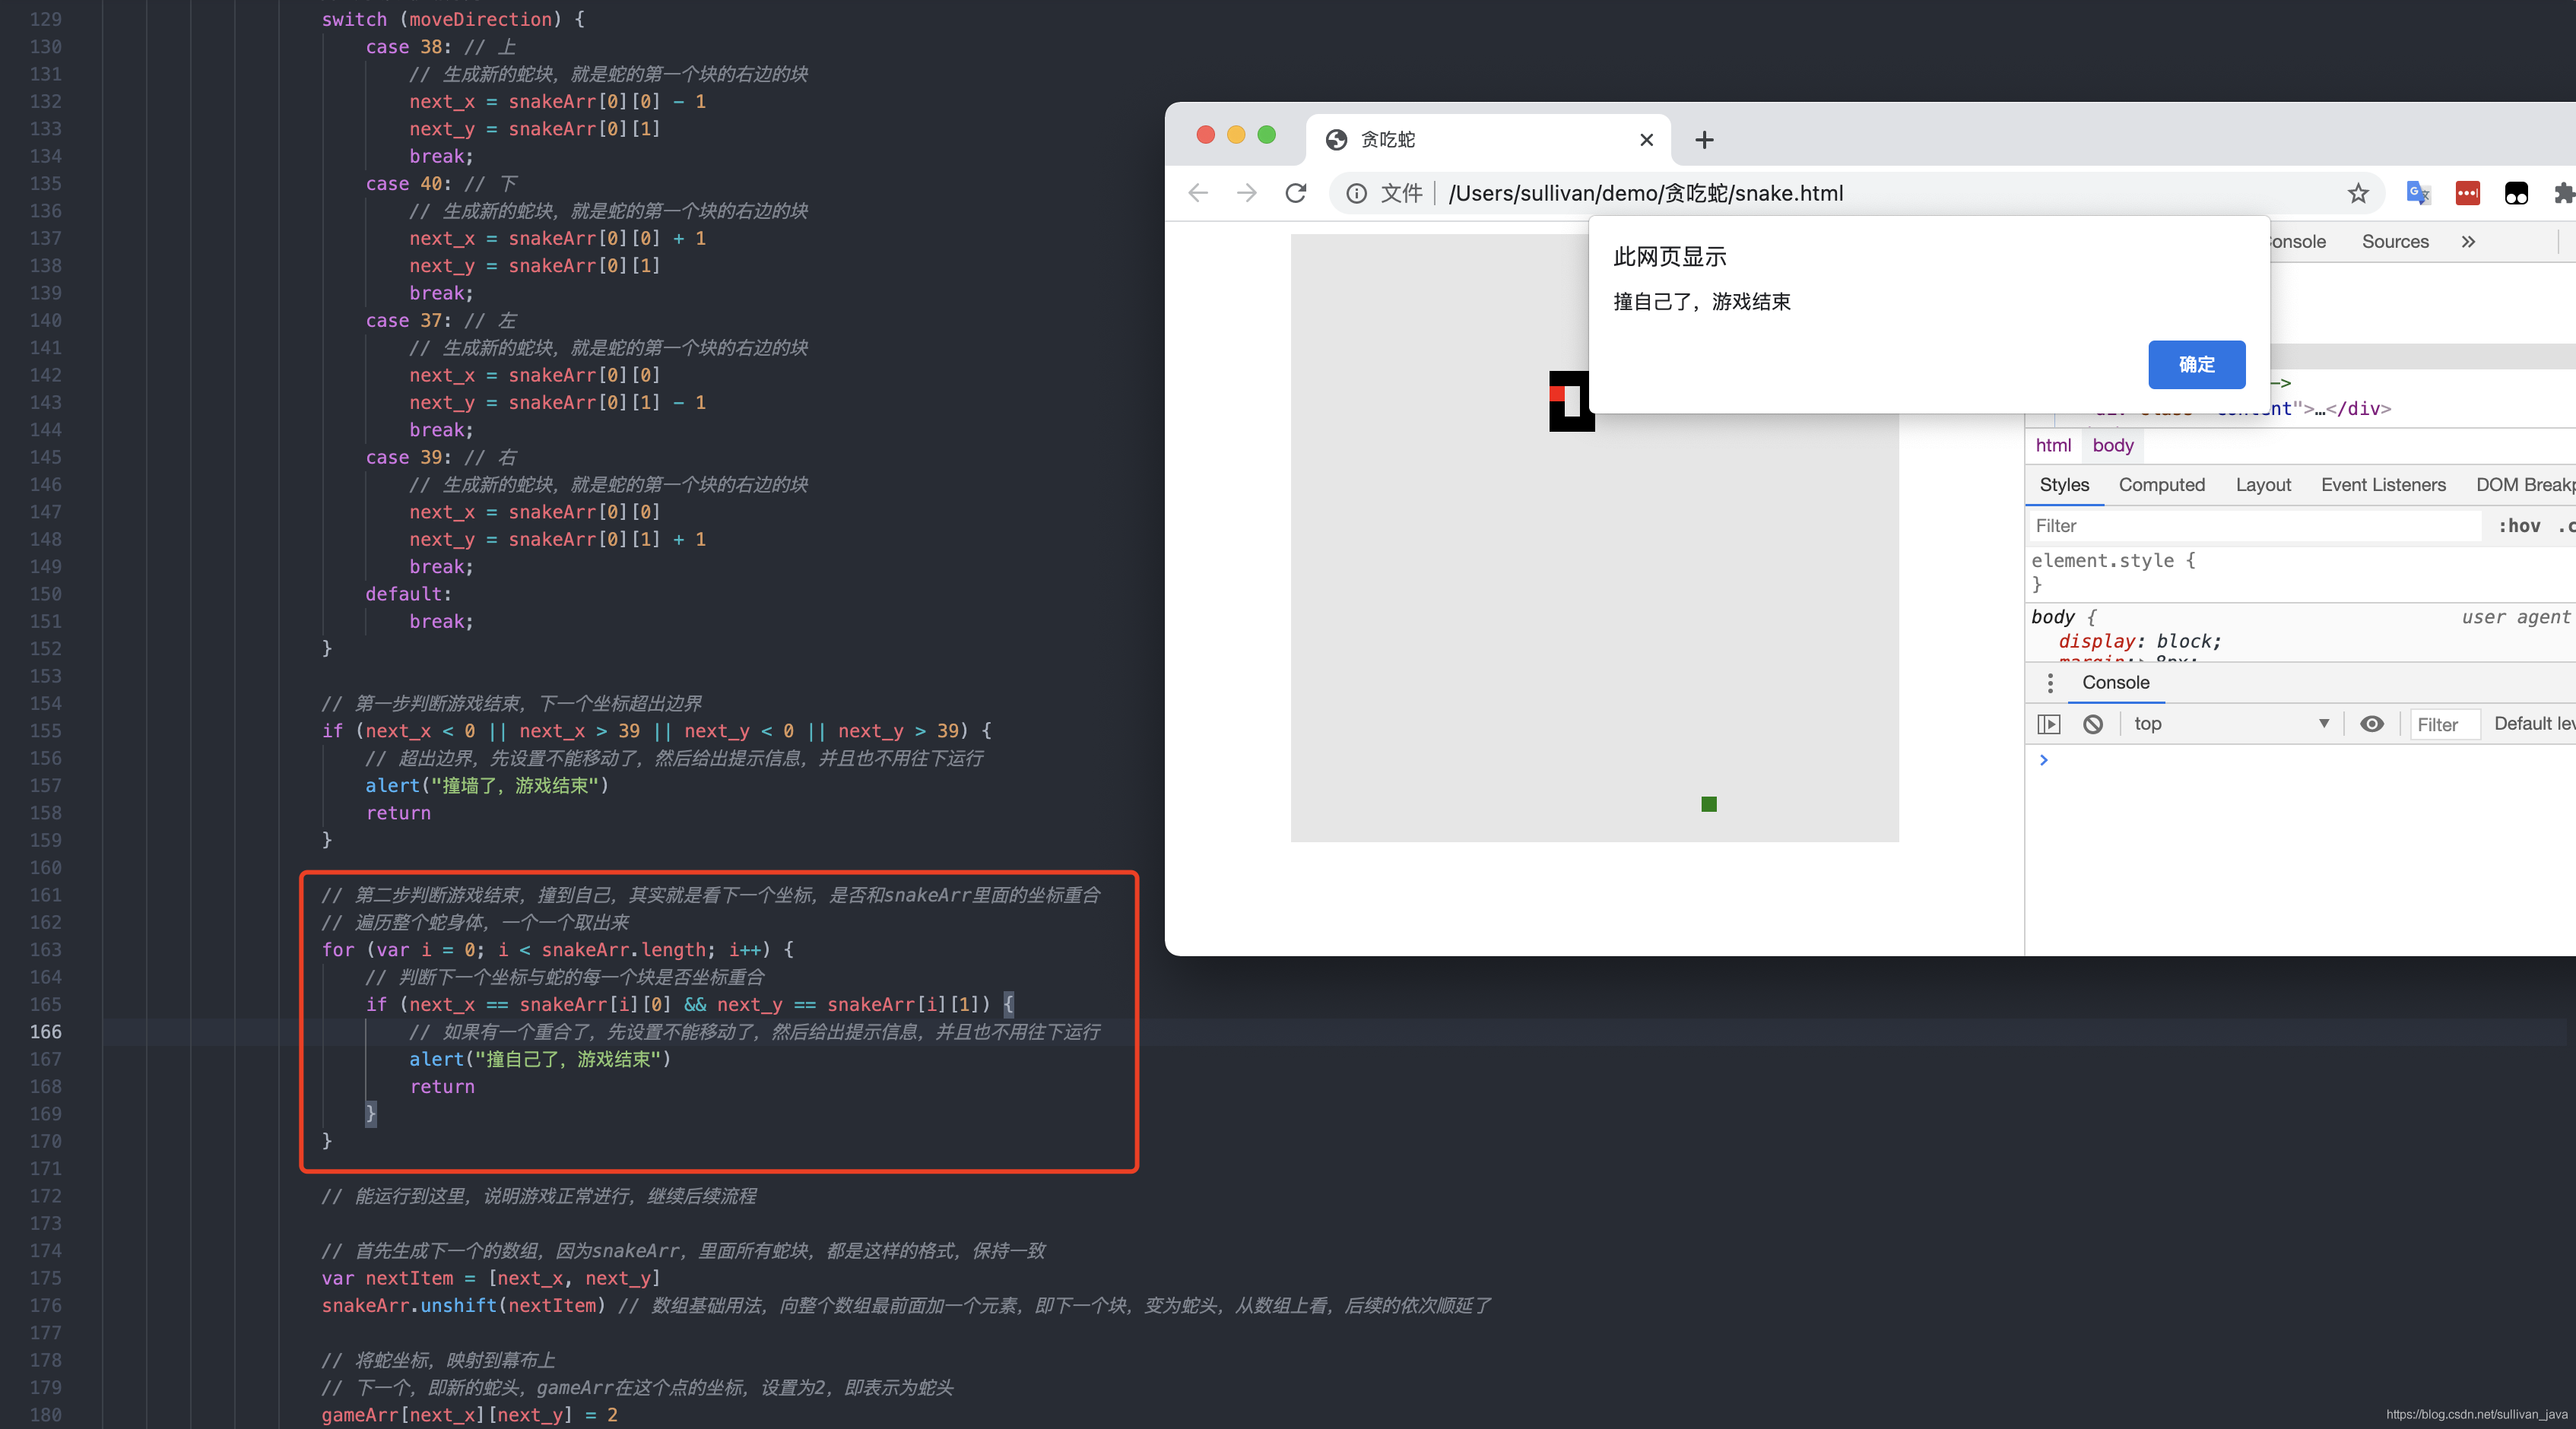Click the element.style rule block
Screen dimensions: 2576x1429
[2112, 572]
